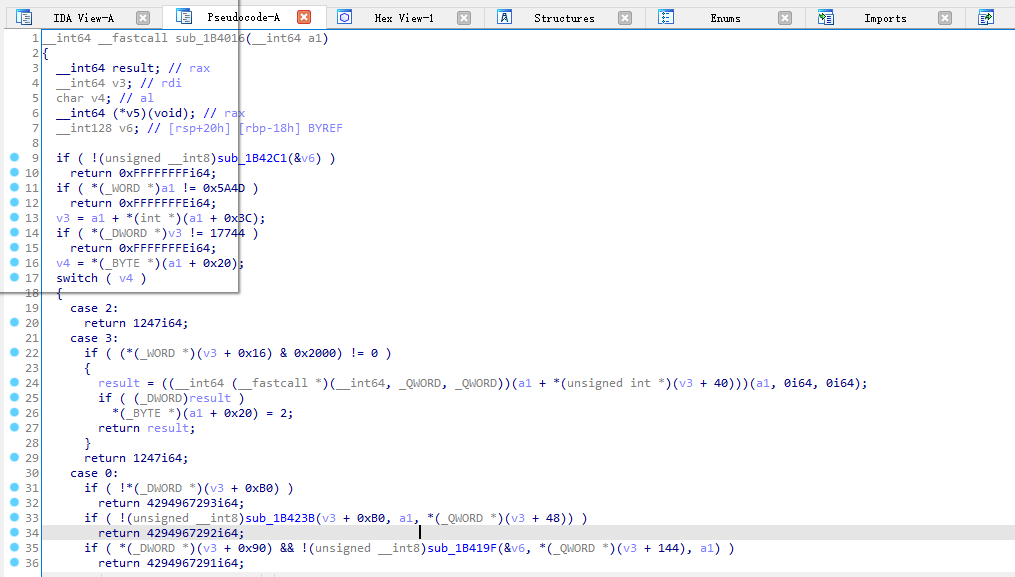Toggle the breakpoint dot on line 9
This screenshot has width=1015, height=577.
(x=13, y=158)
